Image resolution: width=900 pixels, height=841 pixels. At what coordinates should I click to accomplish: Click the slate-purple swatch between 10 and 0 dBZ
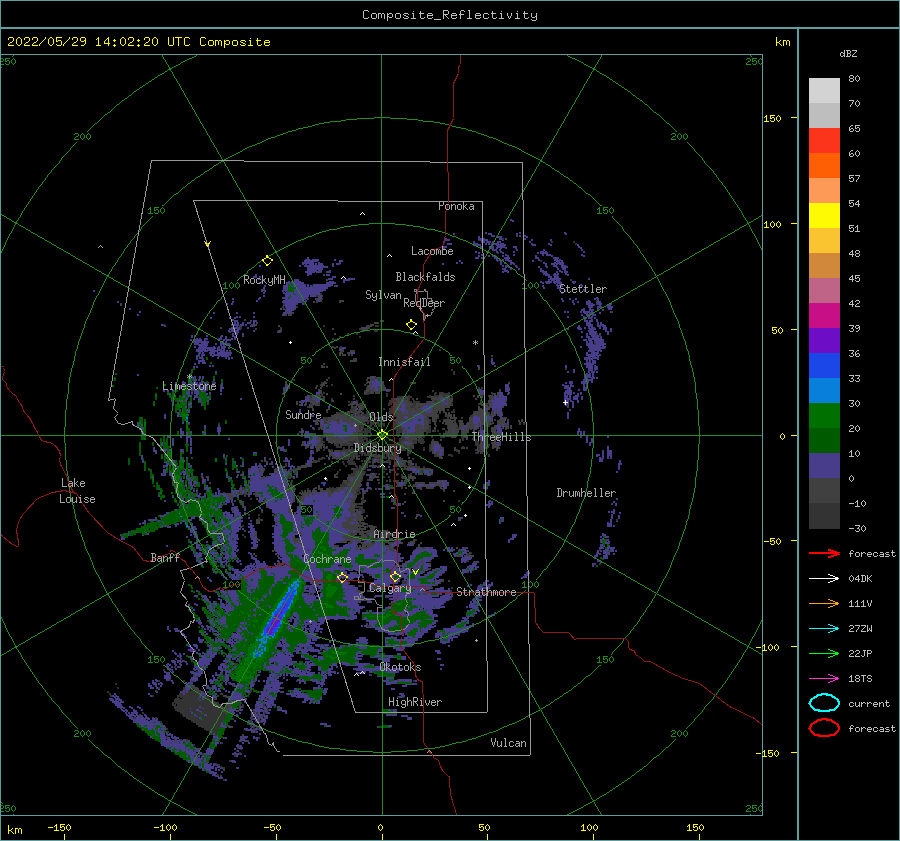[824, 466]
